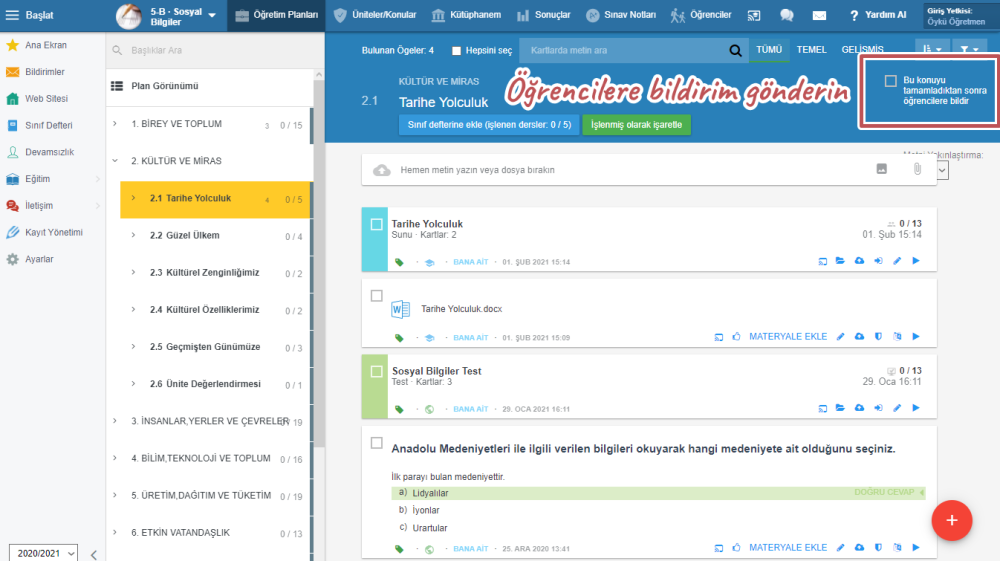Go to the Üniteler/Konular menu
Viewport: 1000px width, 561px height.
click(x=375, y=15)
